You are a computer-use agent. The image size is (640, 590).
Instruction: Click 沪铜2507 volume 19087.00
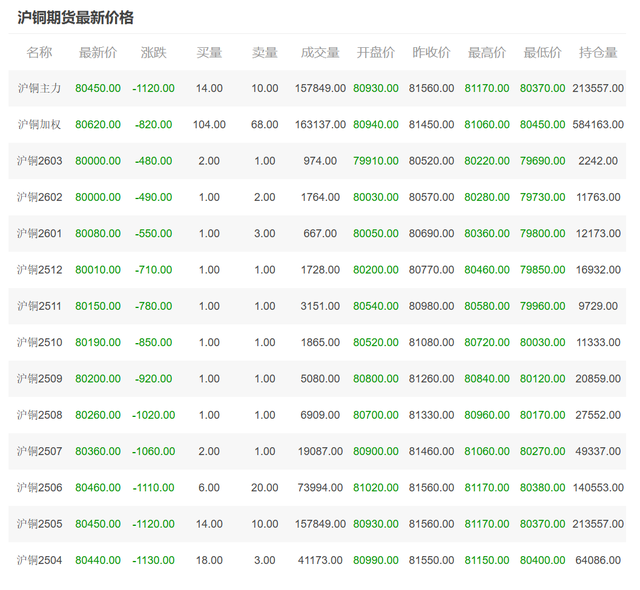320,451
